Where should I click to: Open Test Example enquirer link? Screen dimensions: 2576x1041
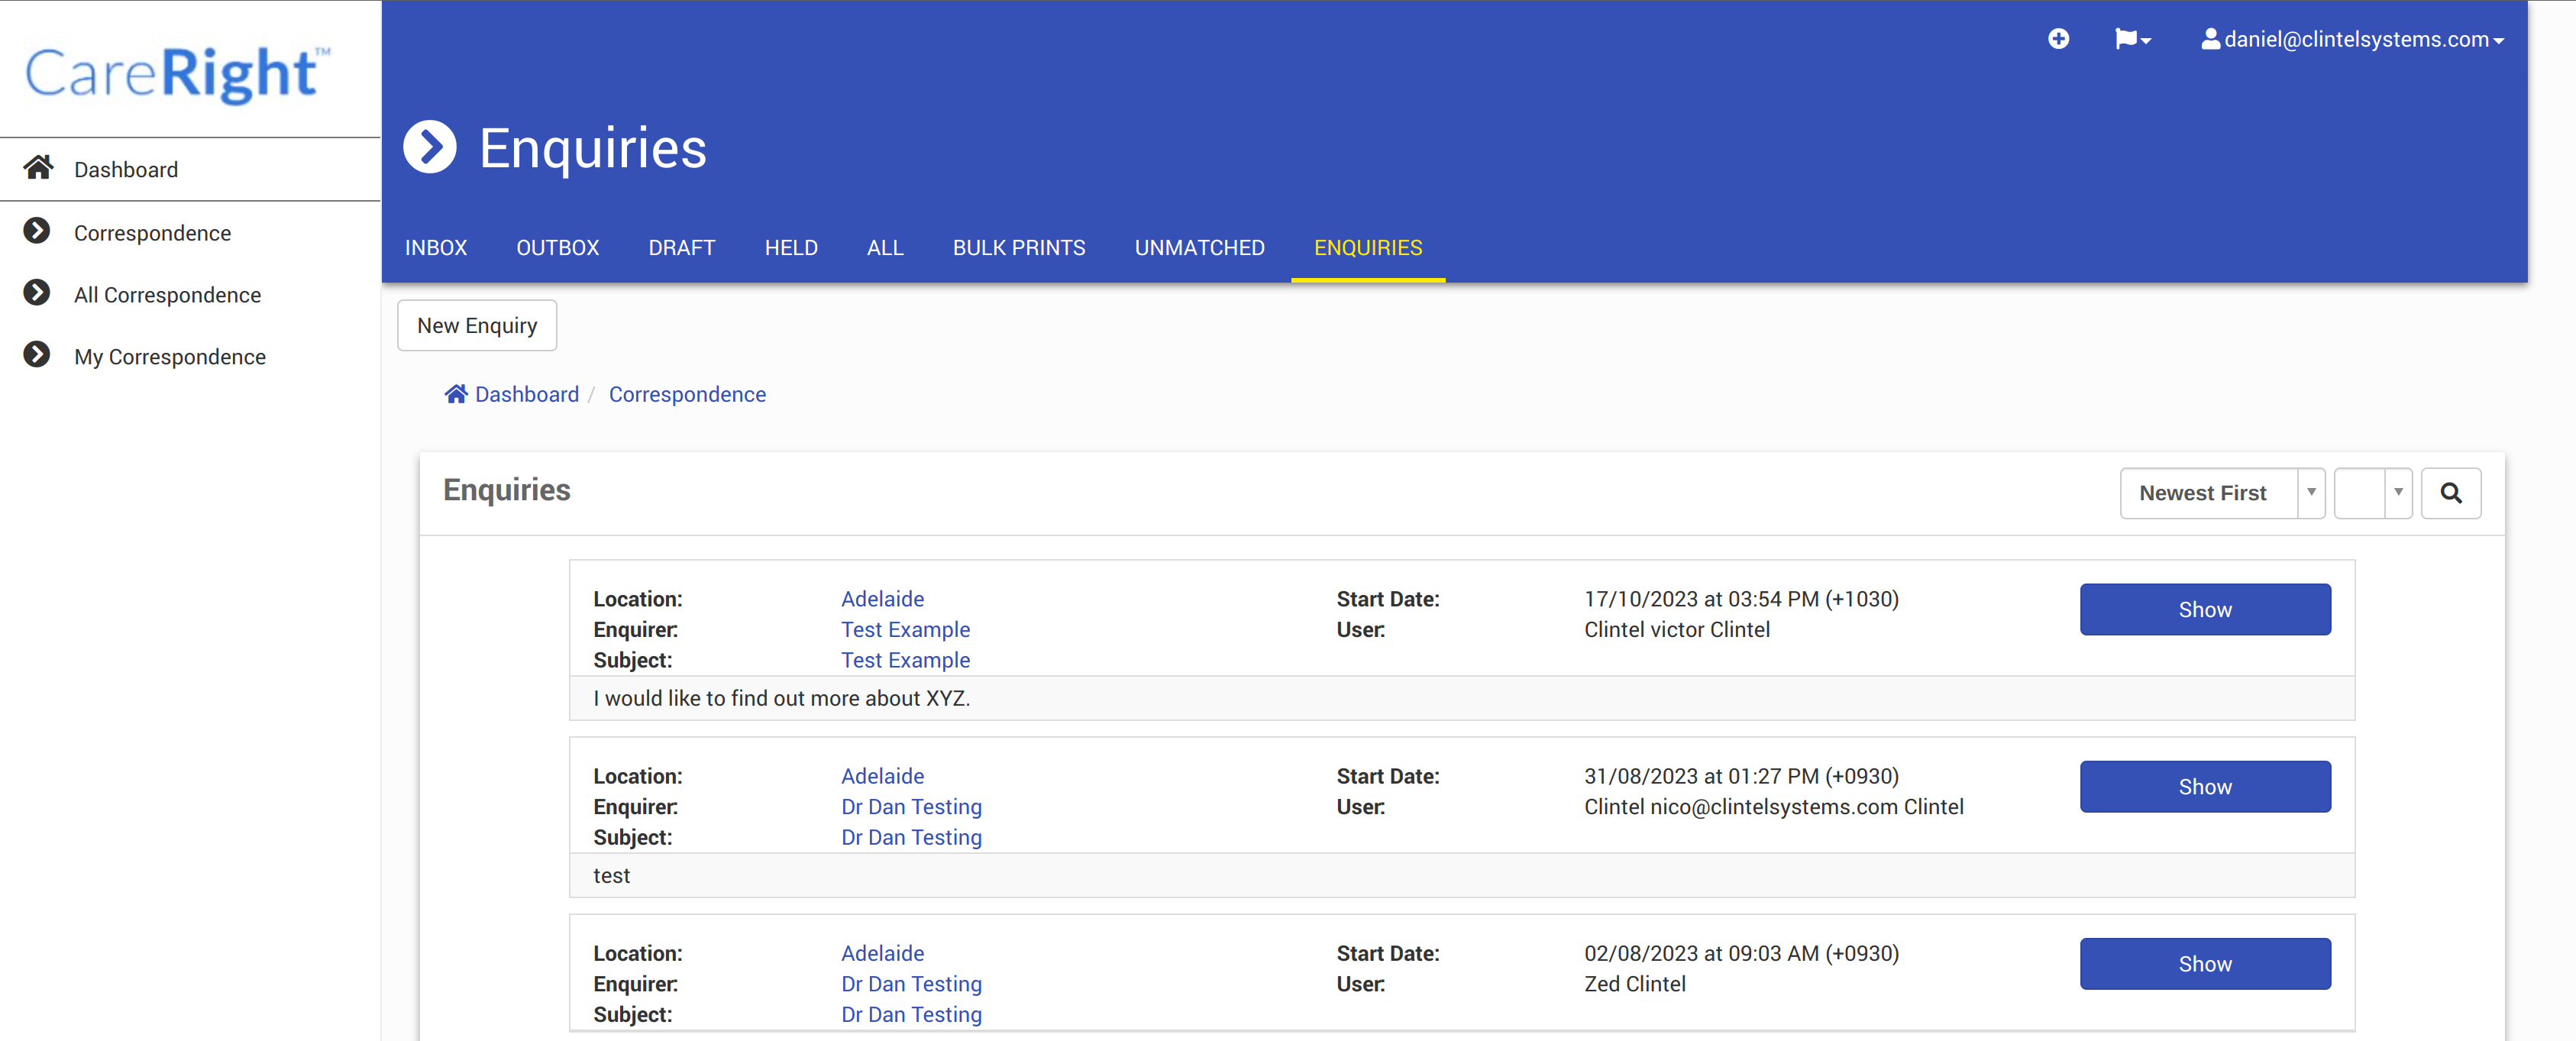pos(905,630)
